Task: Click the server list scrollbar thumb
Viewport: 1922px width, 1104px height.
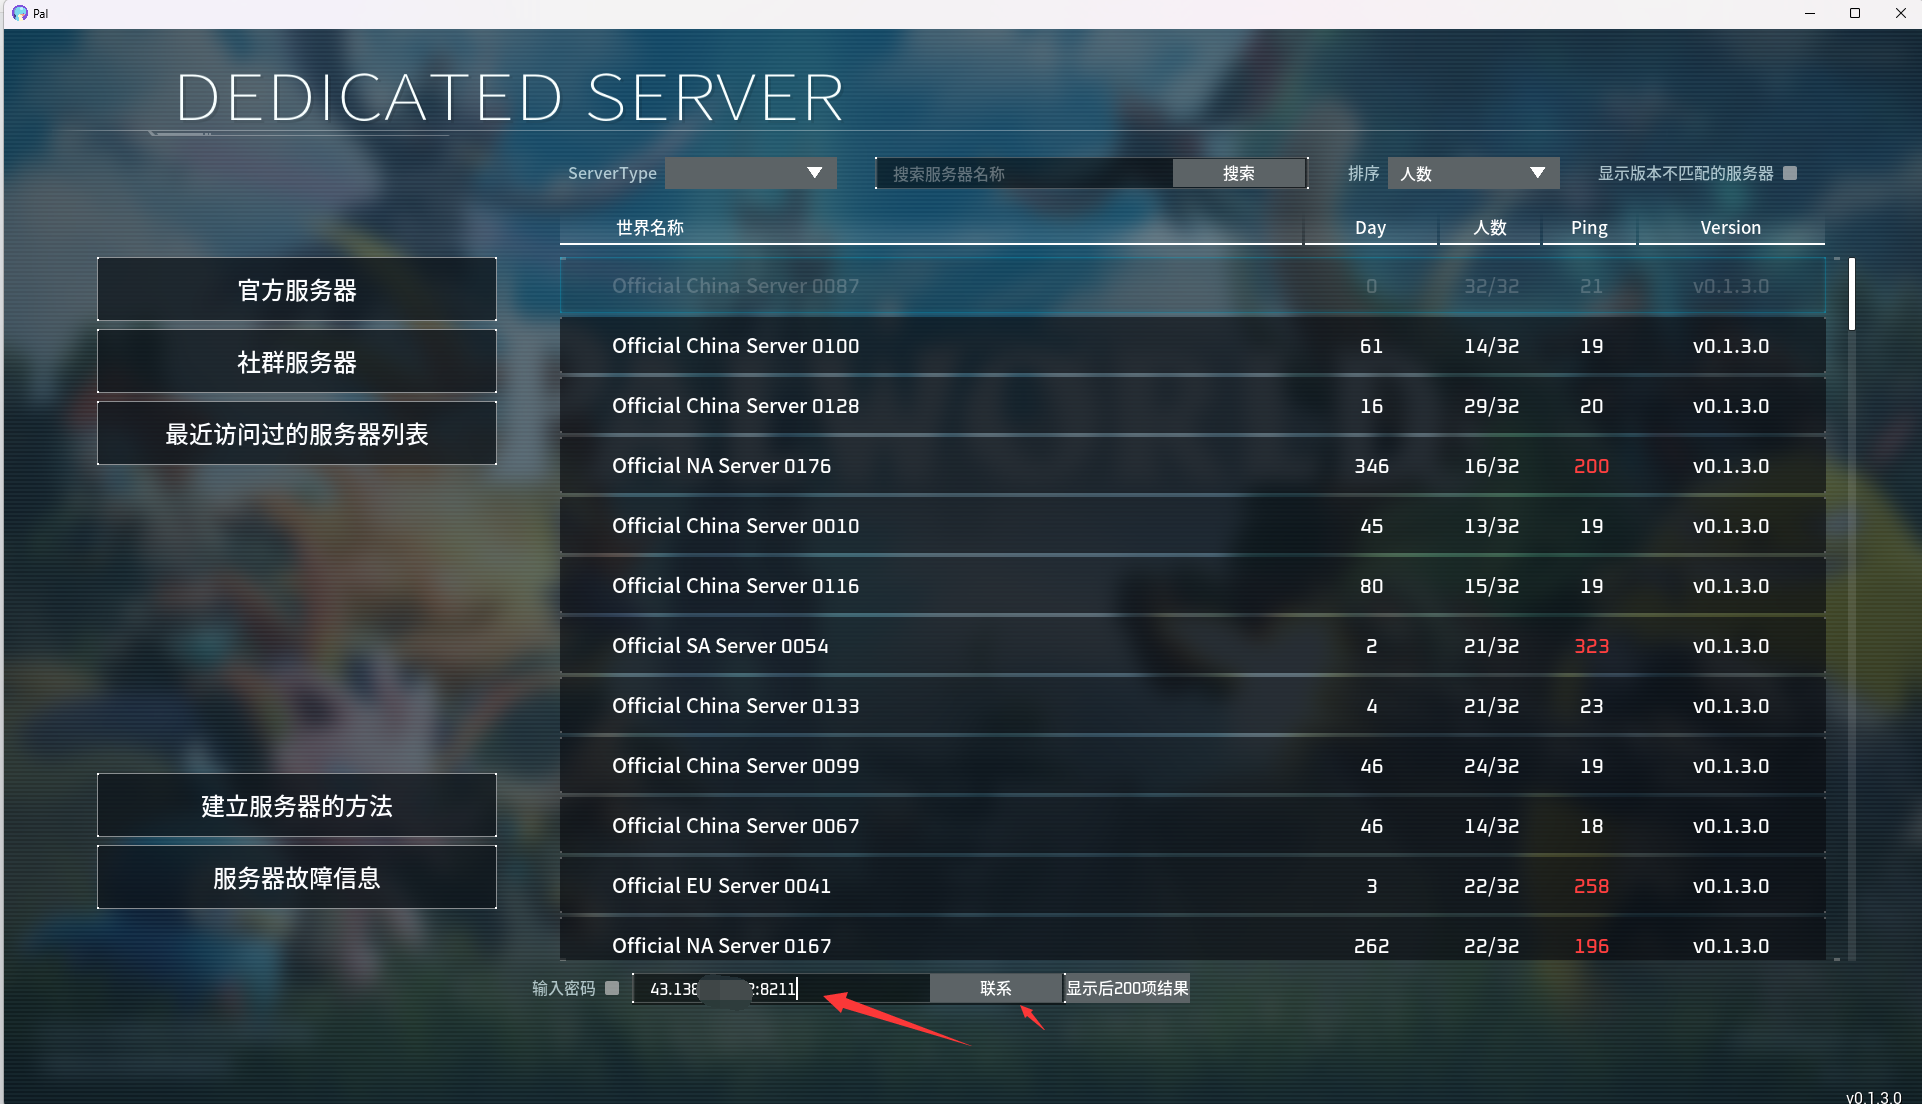Action: coord(1852,294)
